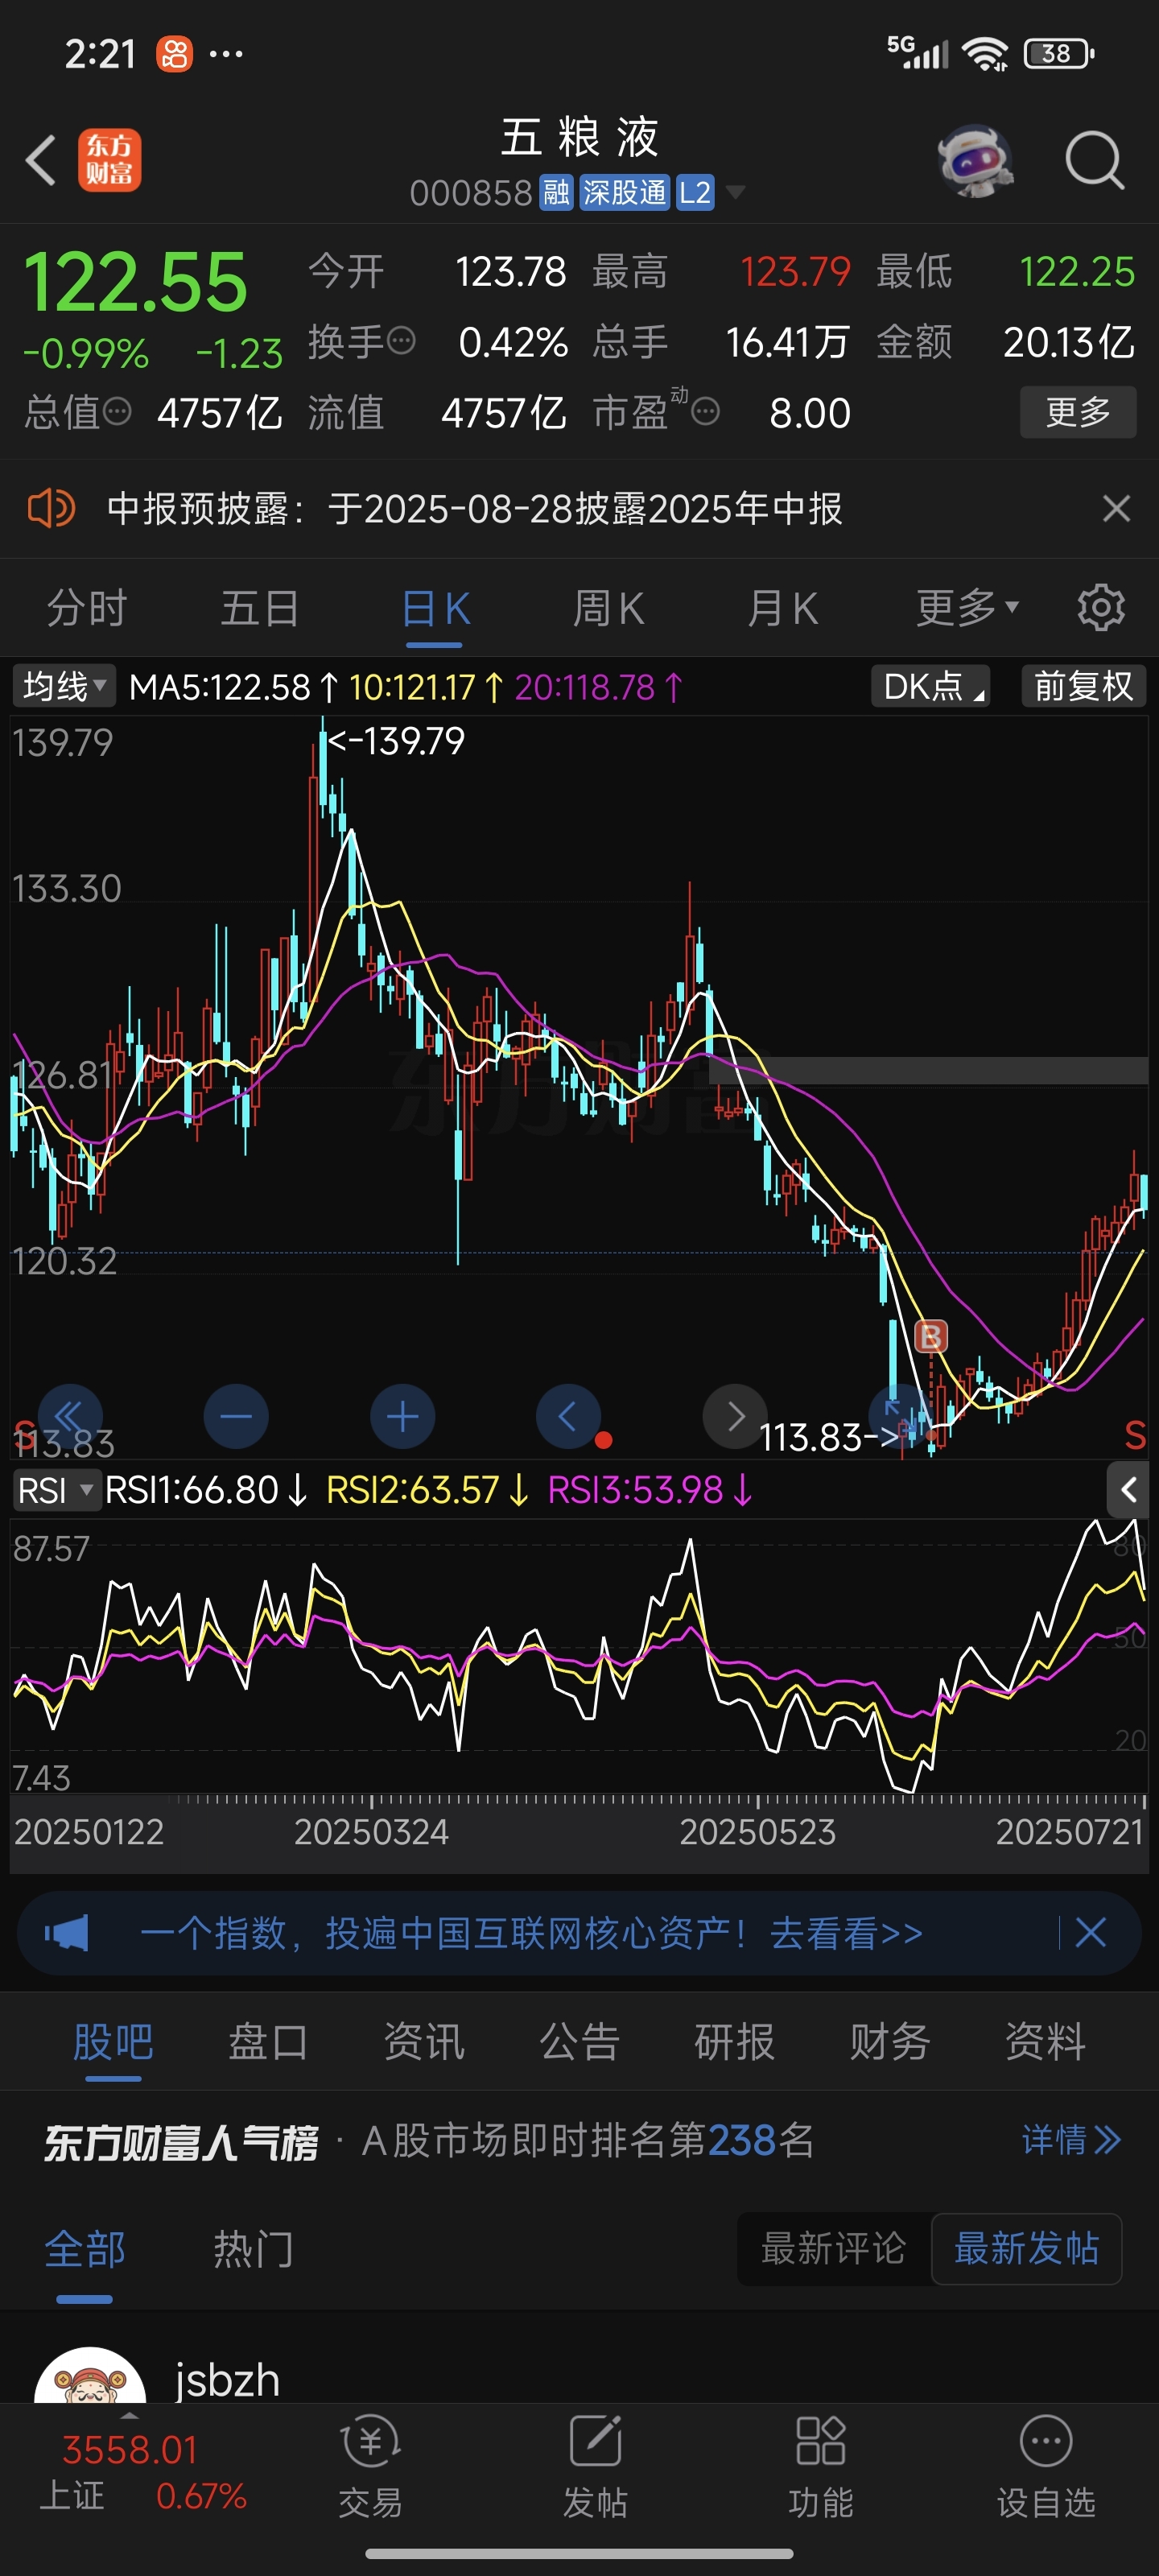1159x2576 pixels.
Task: Select 热门 posts filter
Action: tap(253, 2249)
